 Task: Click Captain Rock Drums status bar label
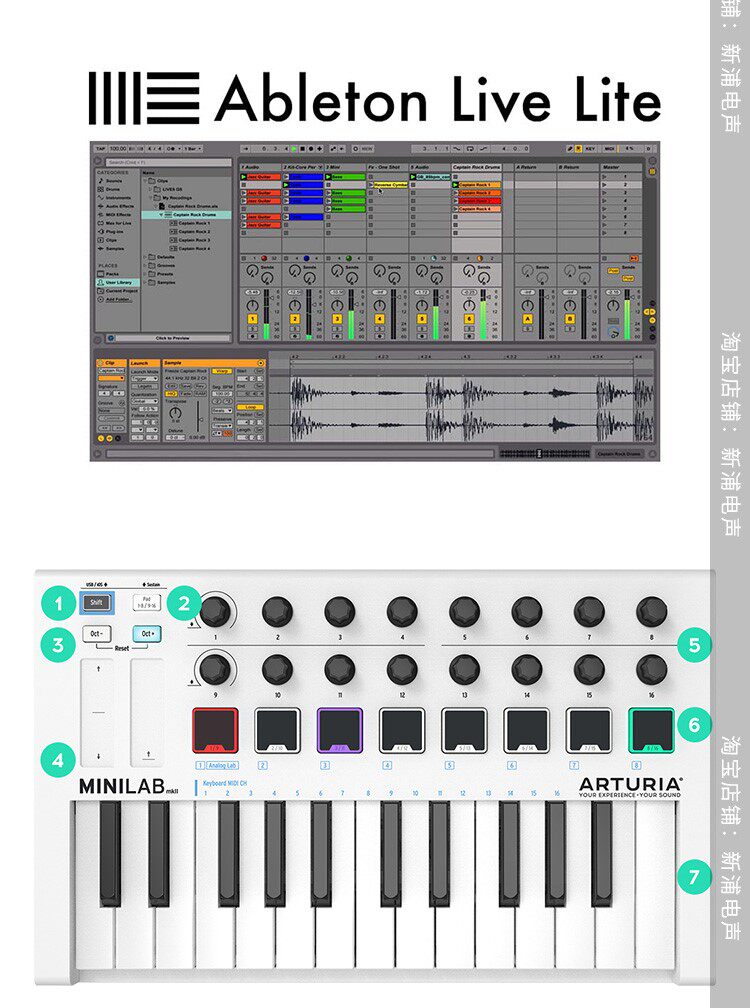tap(619, 453)
